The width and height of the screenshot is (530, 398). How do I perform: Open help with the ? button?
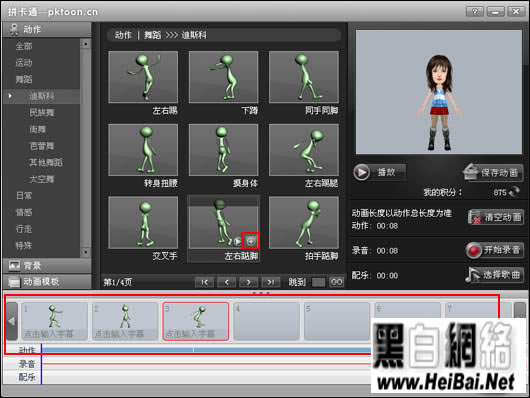[x=475, y=12]
